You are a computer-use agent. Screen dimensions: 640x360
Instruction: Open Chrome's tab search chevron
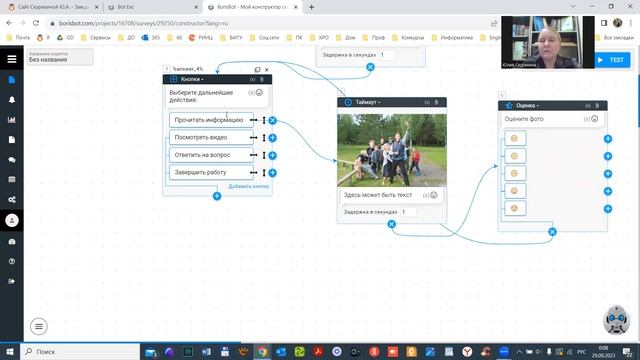coord(573,7)
